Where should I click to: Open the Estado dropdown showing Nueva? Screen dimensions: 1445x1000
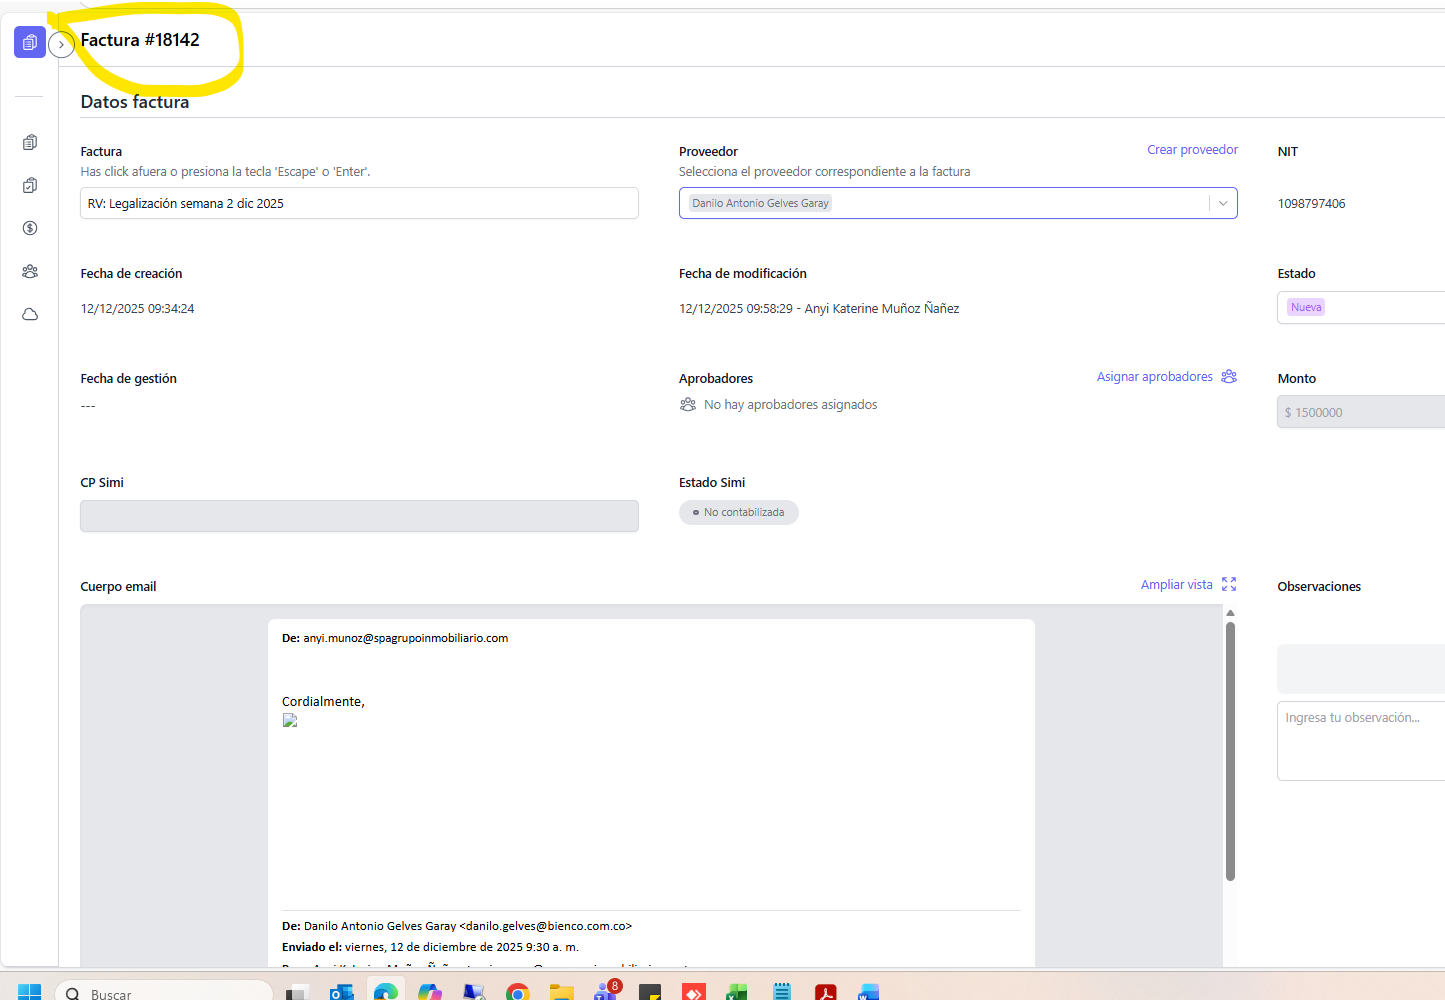point(1360,307)
